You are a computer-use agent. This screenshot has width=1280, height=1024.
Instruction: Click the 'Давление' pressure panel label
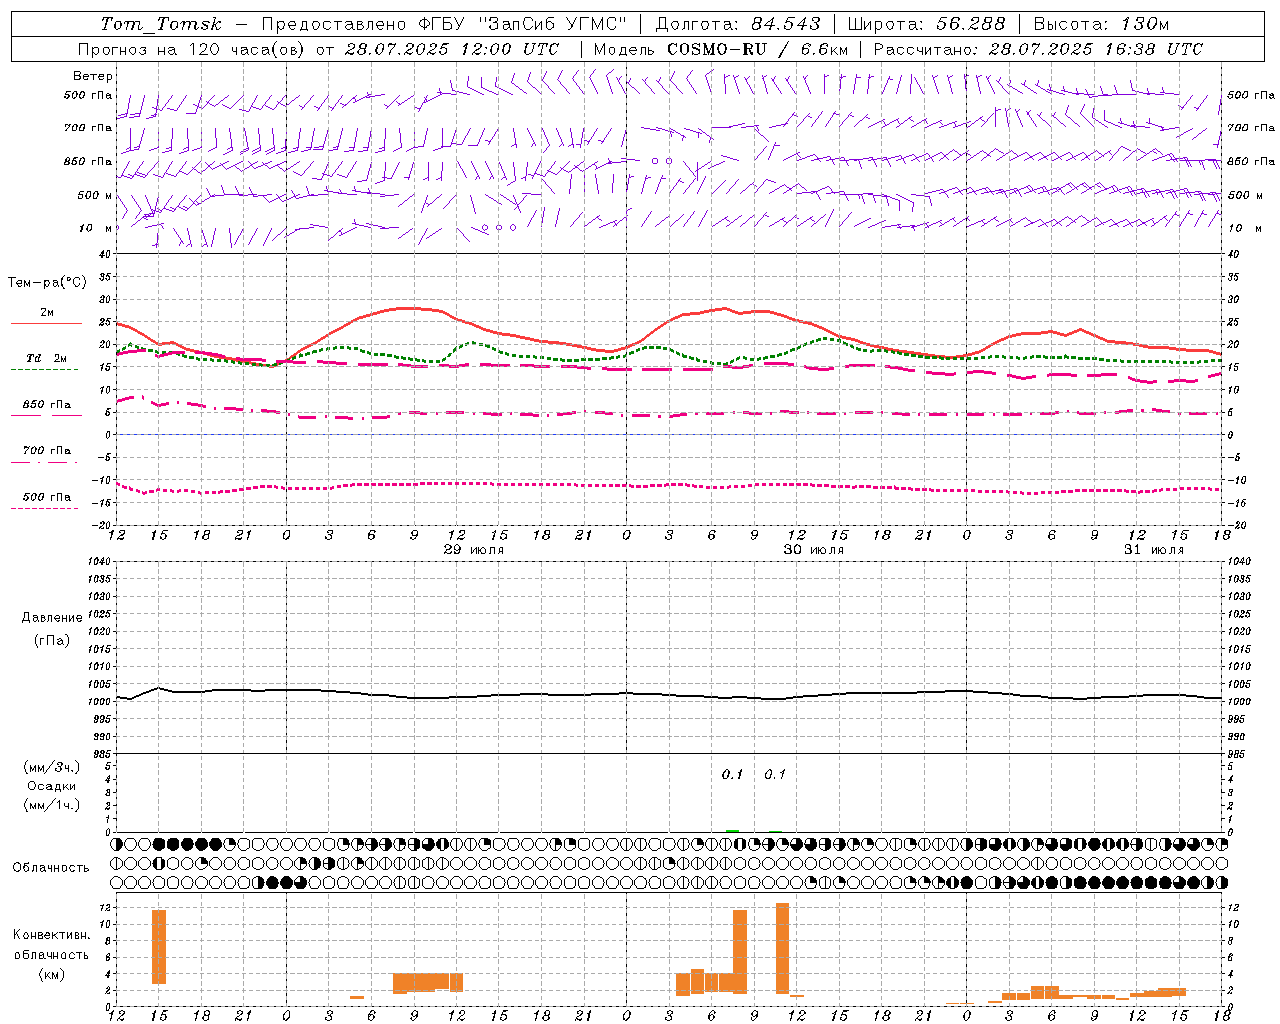(x=51, y=618)
